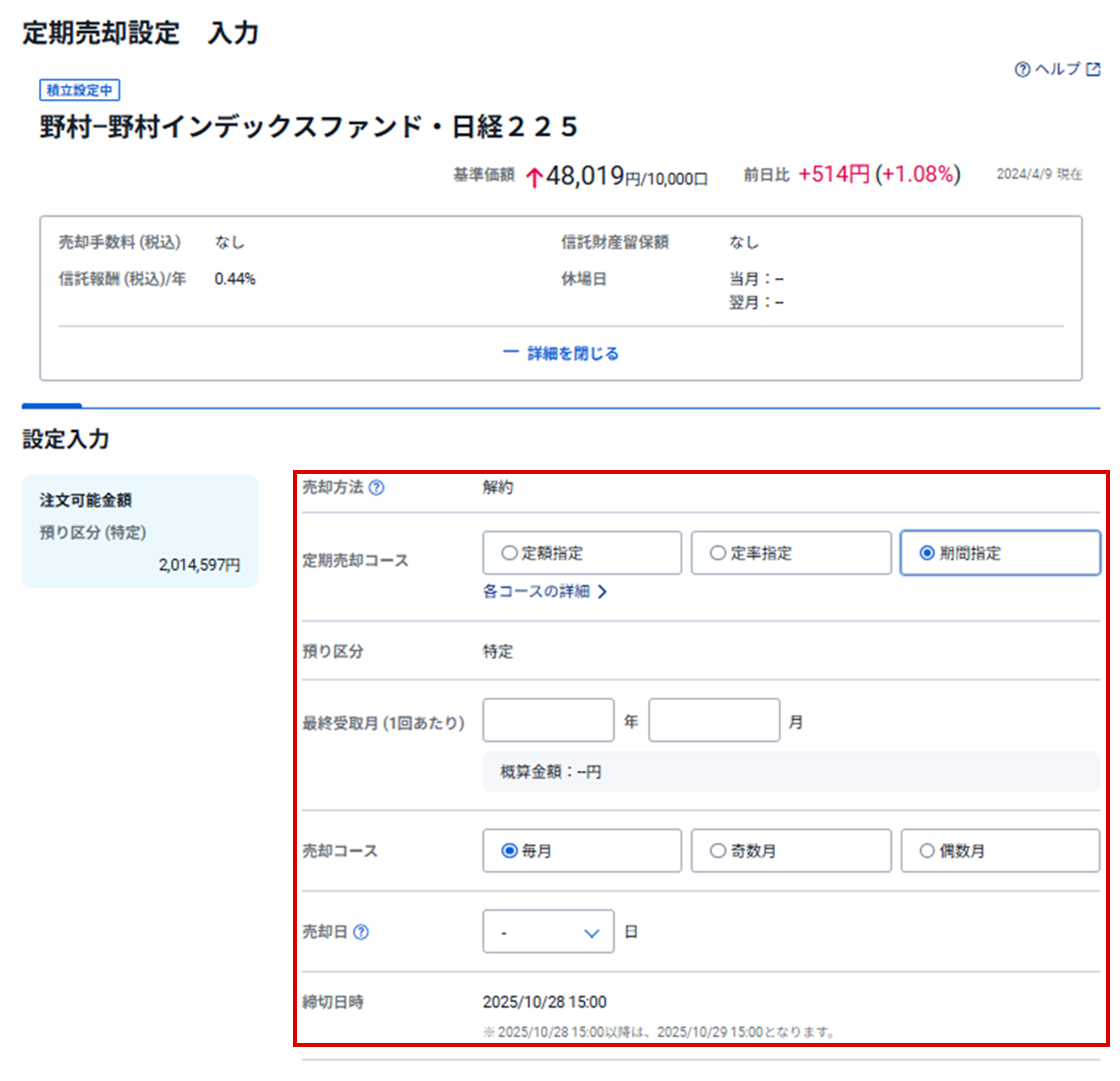Select 毎月 as the 売却コース
Image resolution: width=1120 pixels, height=1081 pixels.
pos(581,851)
